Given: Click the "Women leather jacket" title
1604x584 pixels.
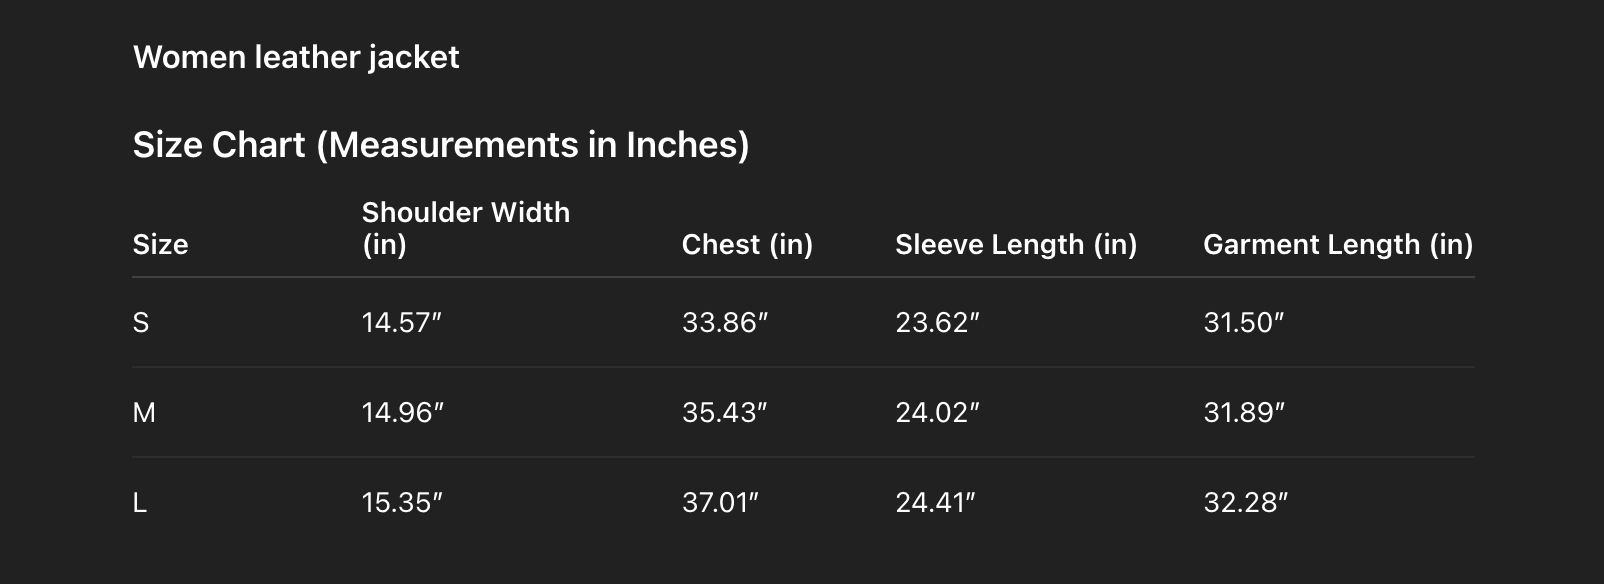Looking at the screenshot, I should coord(296,58).
